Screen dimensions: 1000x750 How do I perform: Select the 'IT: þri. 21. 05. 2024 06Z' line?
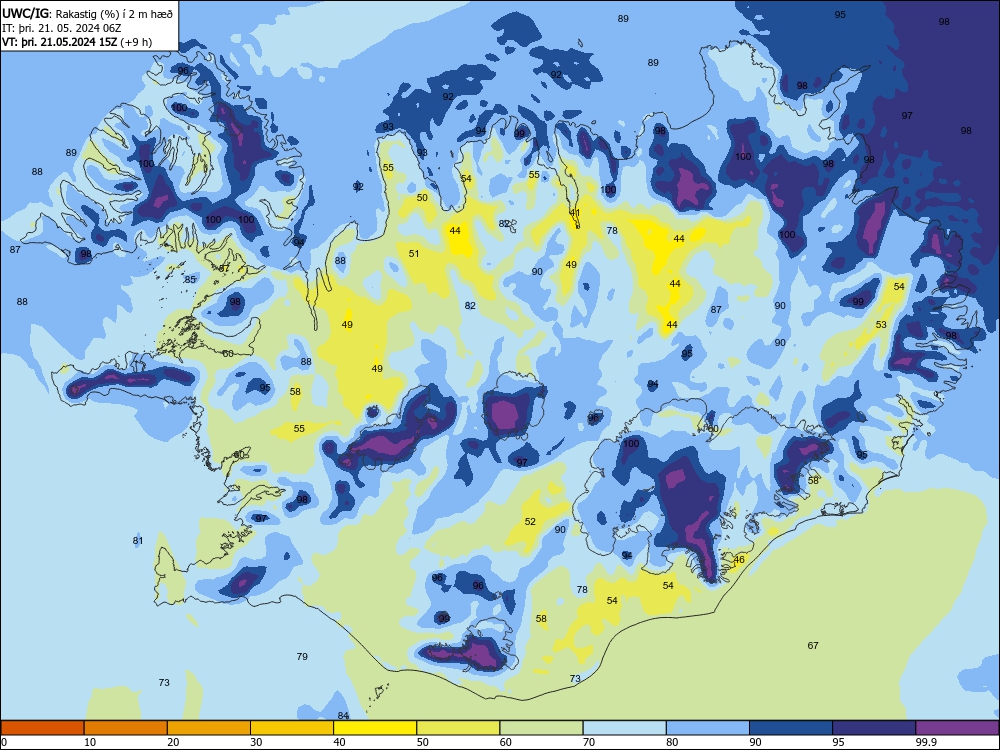pos(61,28)
